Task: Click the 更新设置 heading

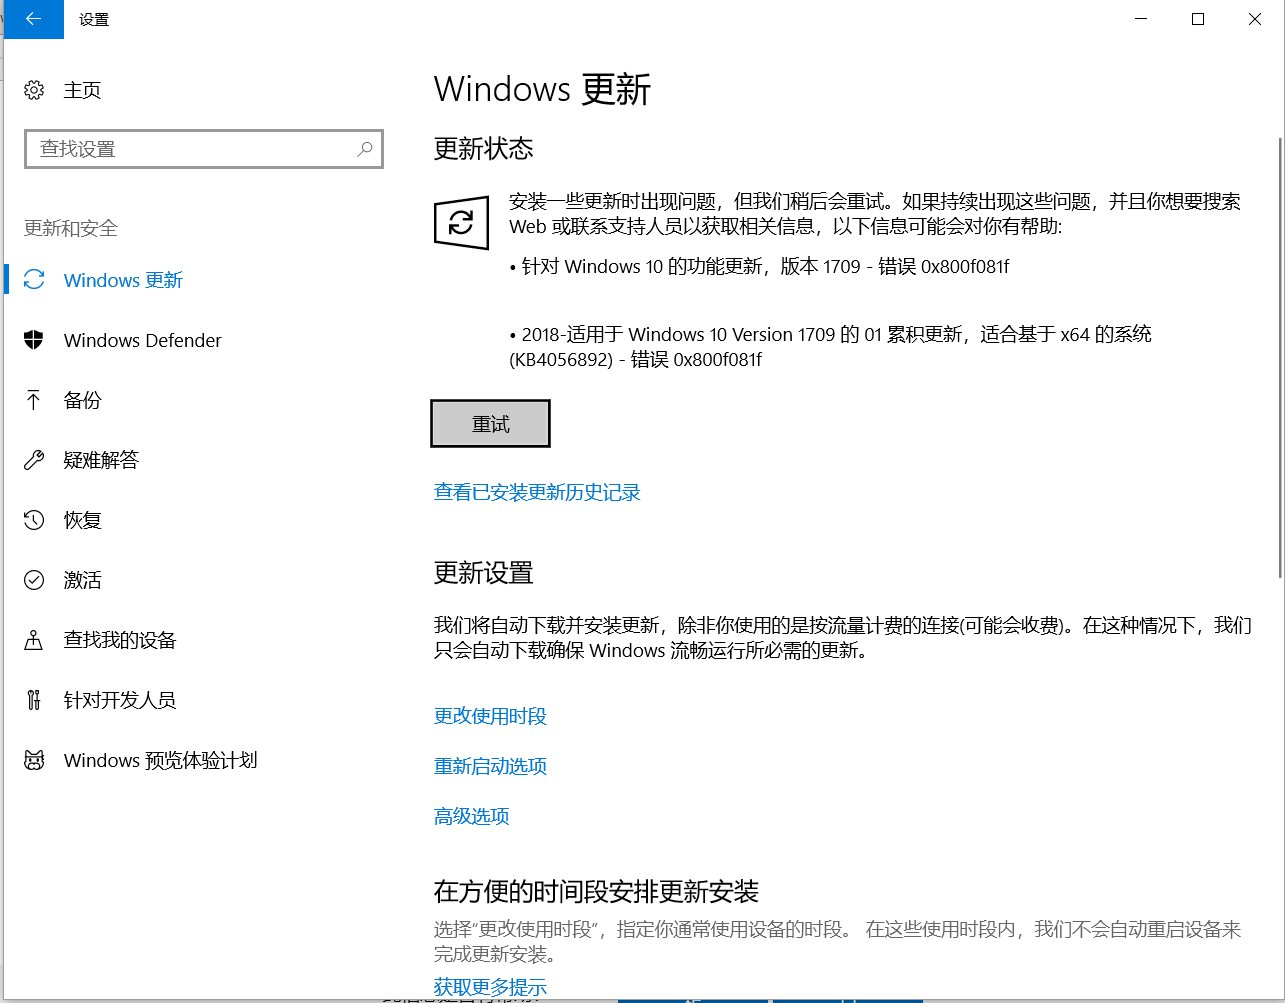Action: 483,573
